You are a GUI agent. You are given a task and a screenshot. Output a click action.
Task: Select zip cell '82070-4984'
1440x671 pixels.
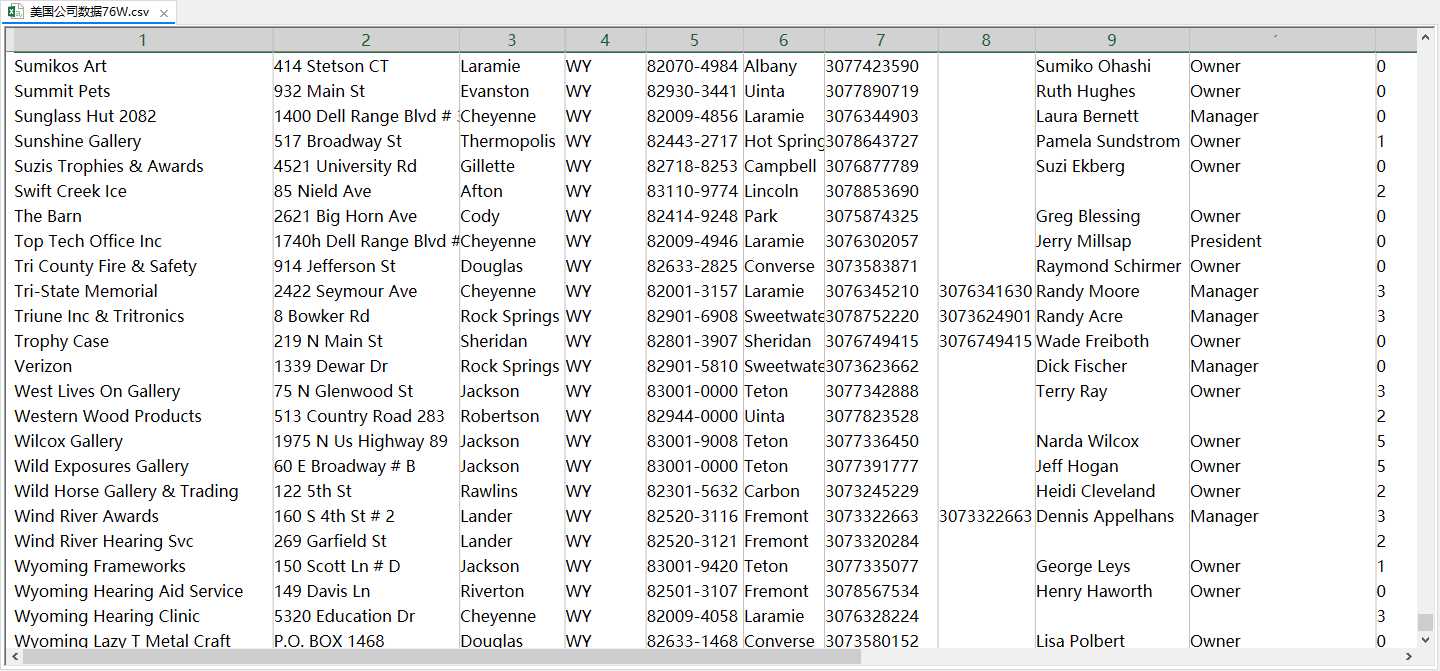pyautogui.click(x=694, y=66)
